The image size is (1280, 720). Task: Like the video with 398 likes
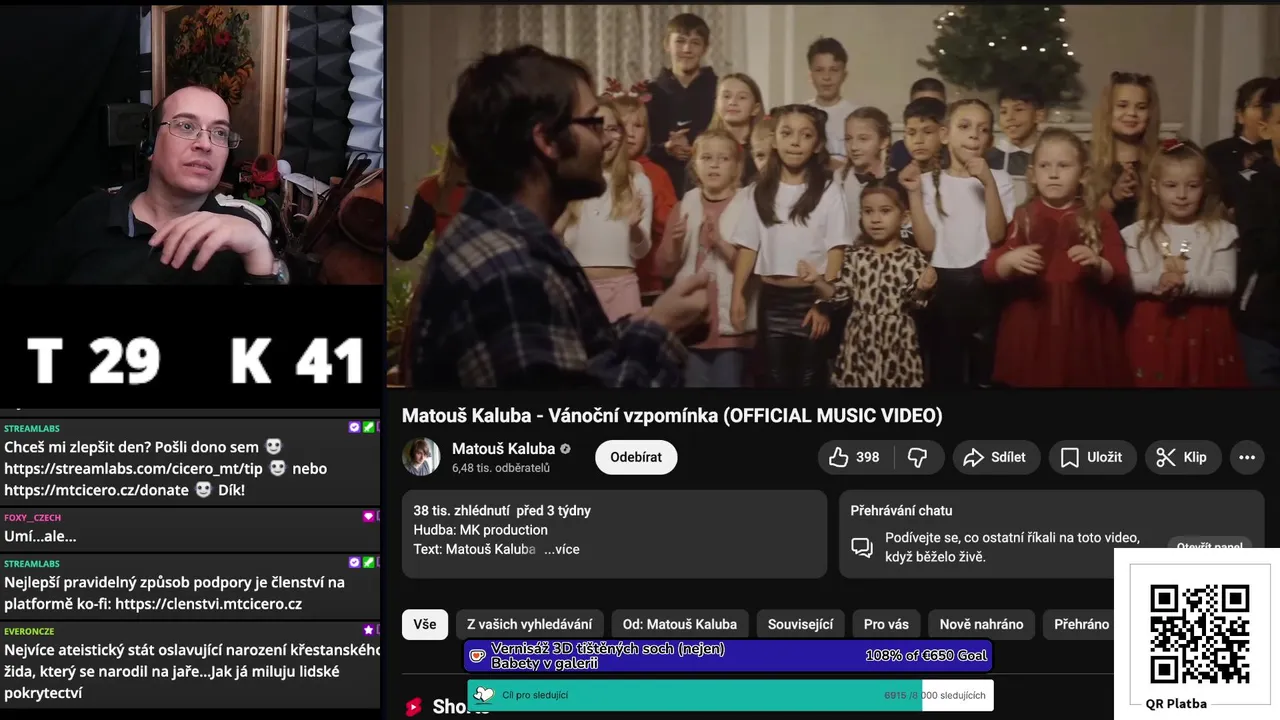pyautogui.click(x=855, y=457)
